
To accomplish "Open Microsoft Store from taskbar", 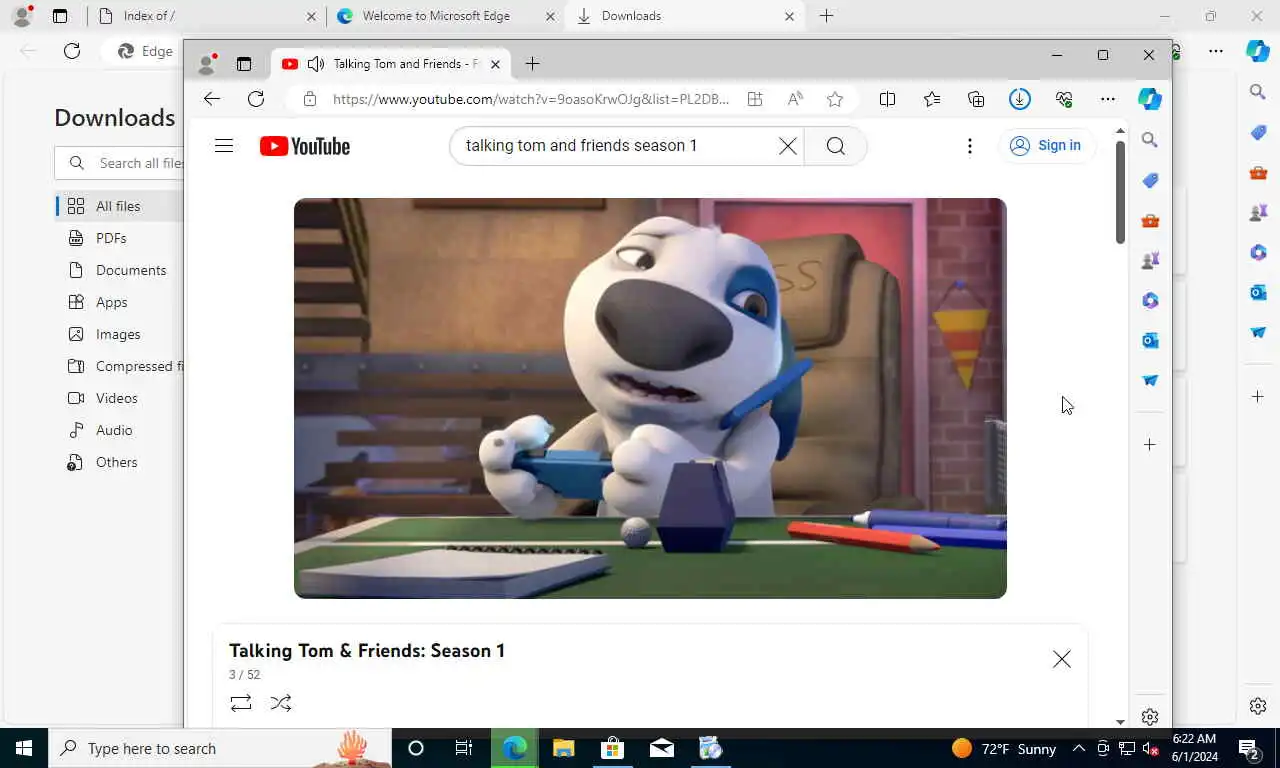I will pyautogui.click(x=612, y=748).
